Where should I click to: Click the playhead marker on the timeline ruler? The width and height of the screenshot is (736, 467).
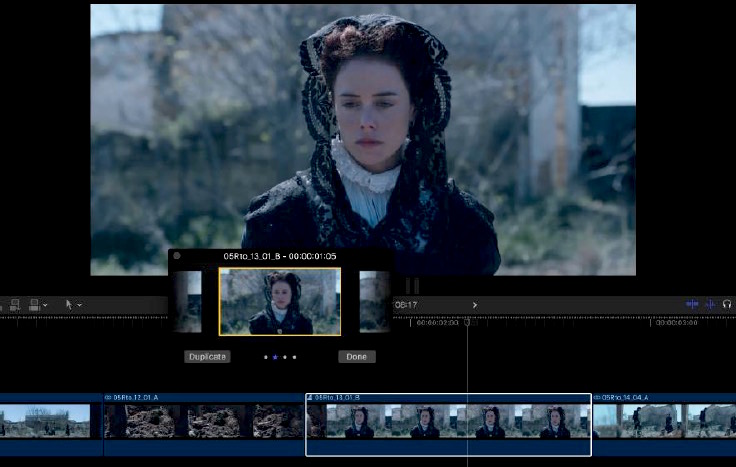coord(467,322)
